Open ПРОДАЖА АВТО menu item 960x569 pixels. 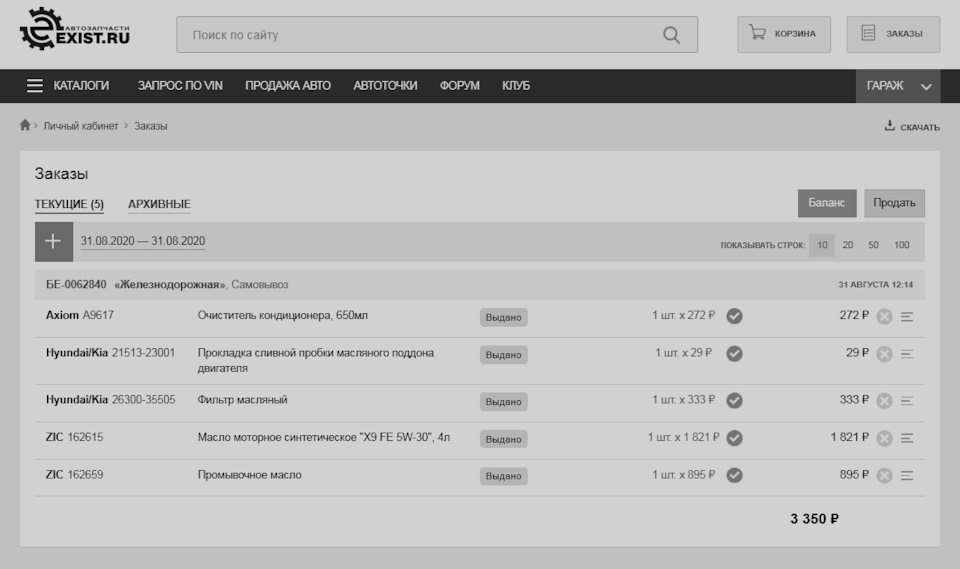288,86
